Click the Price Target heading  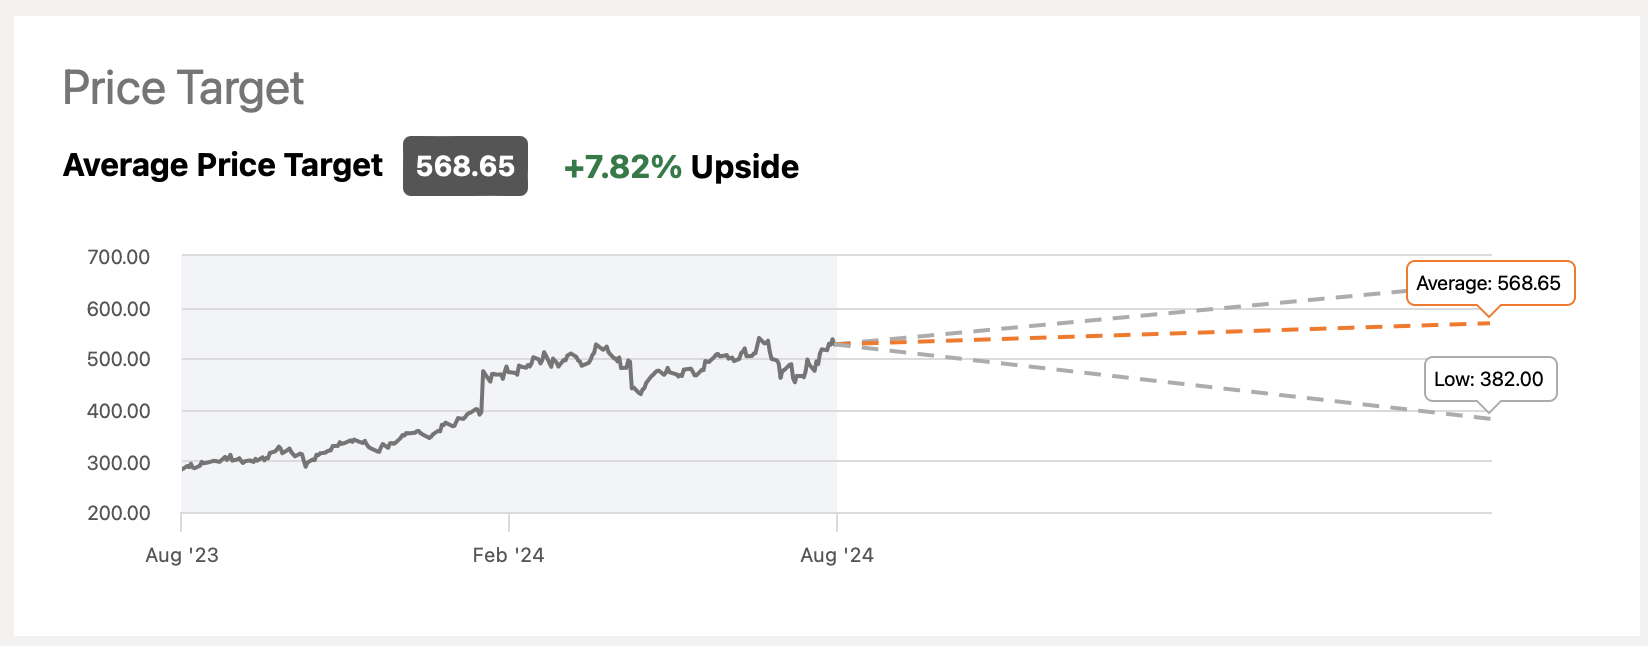pos(183,88)
